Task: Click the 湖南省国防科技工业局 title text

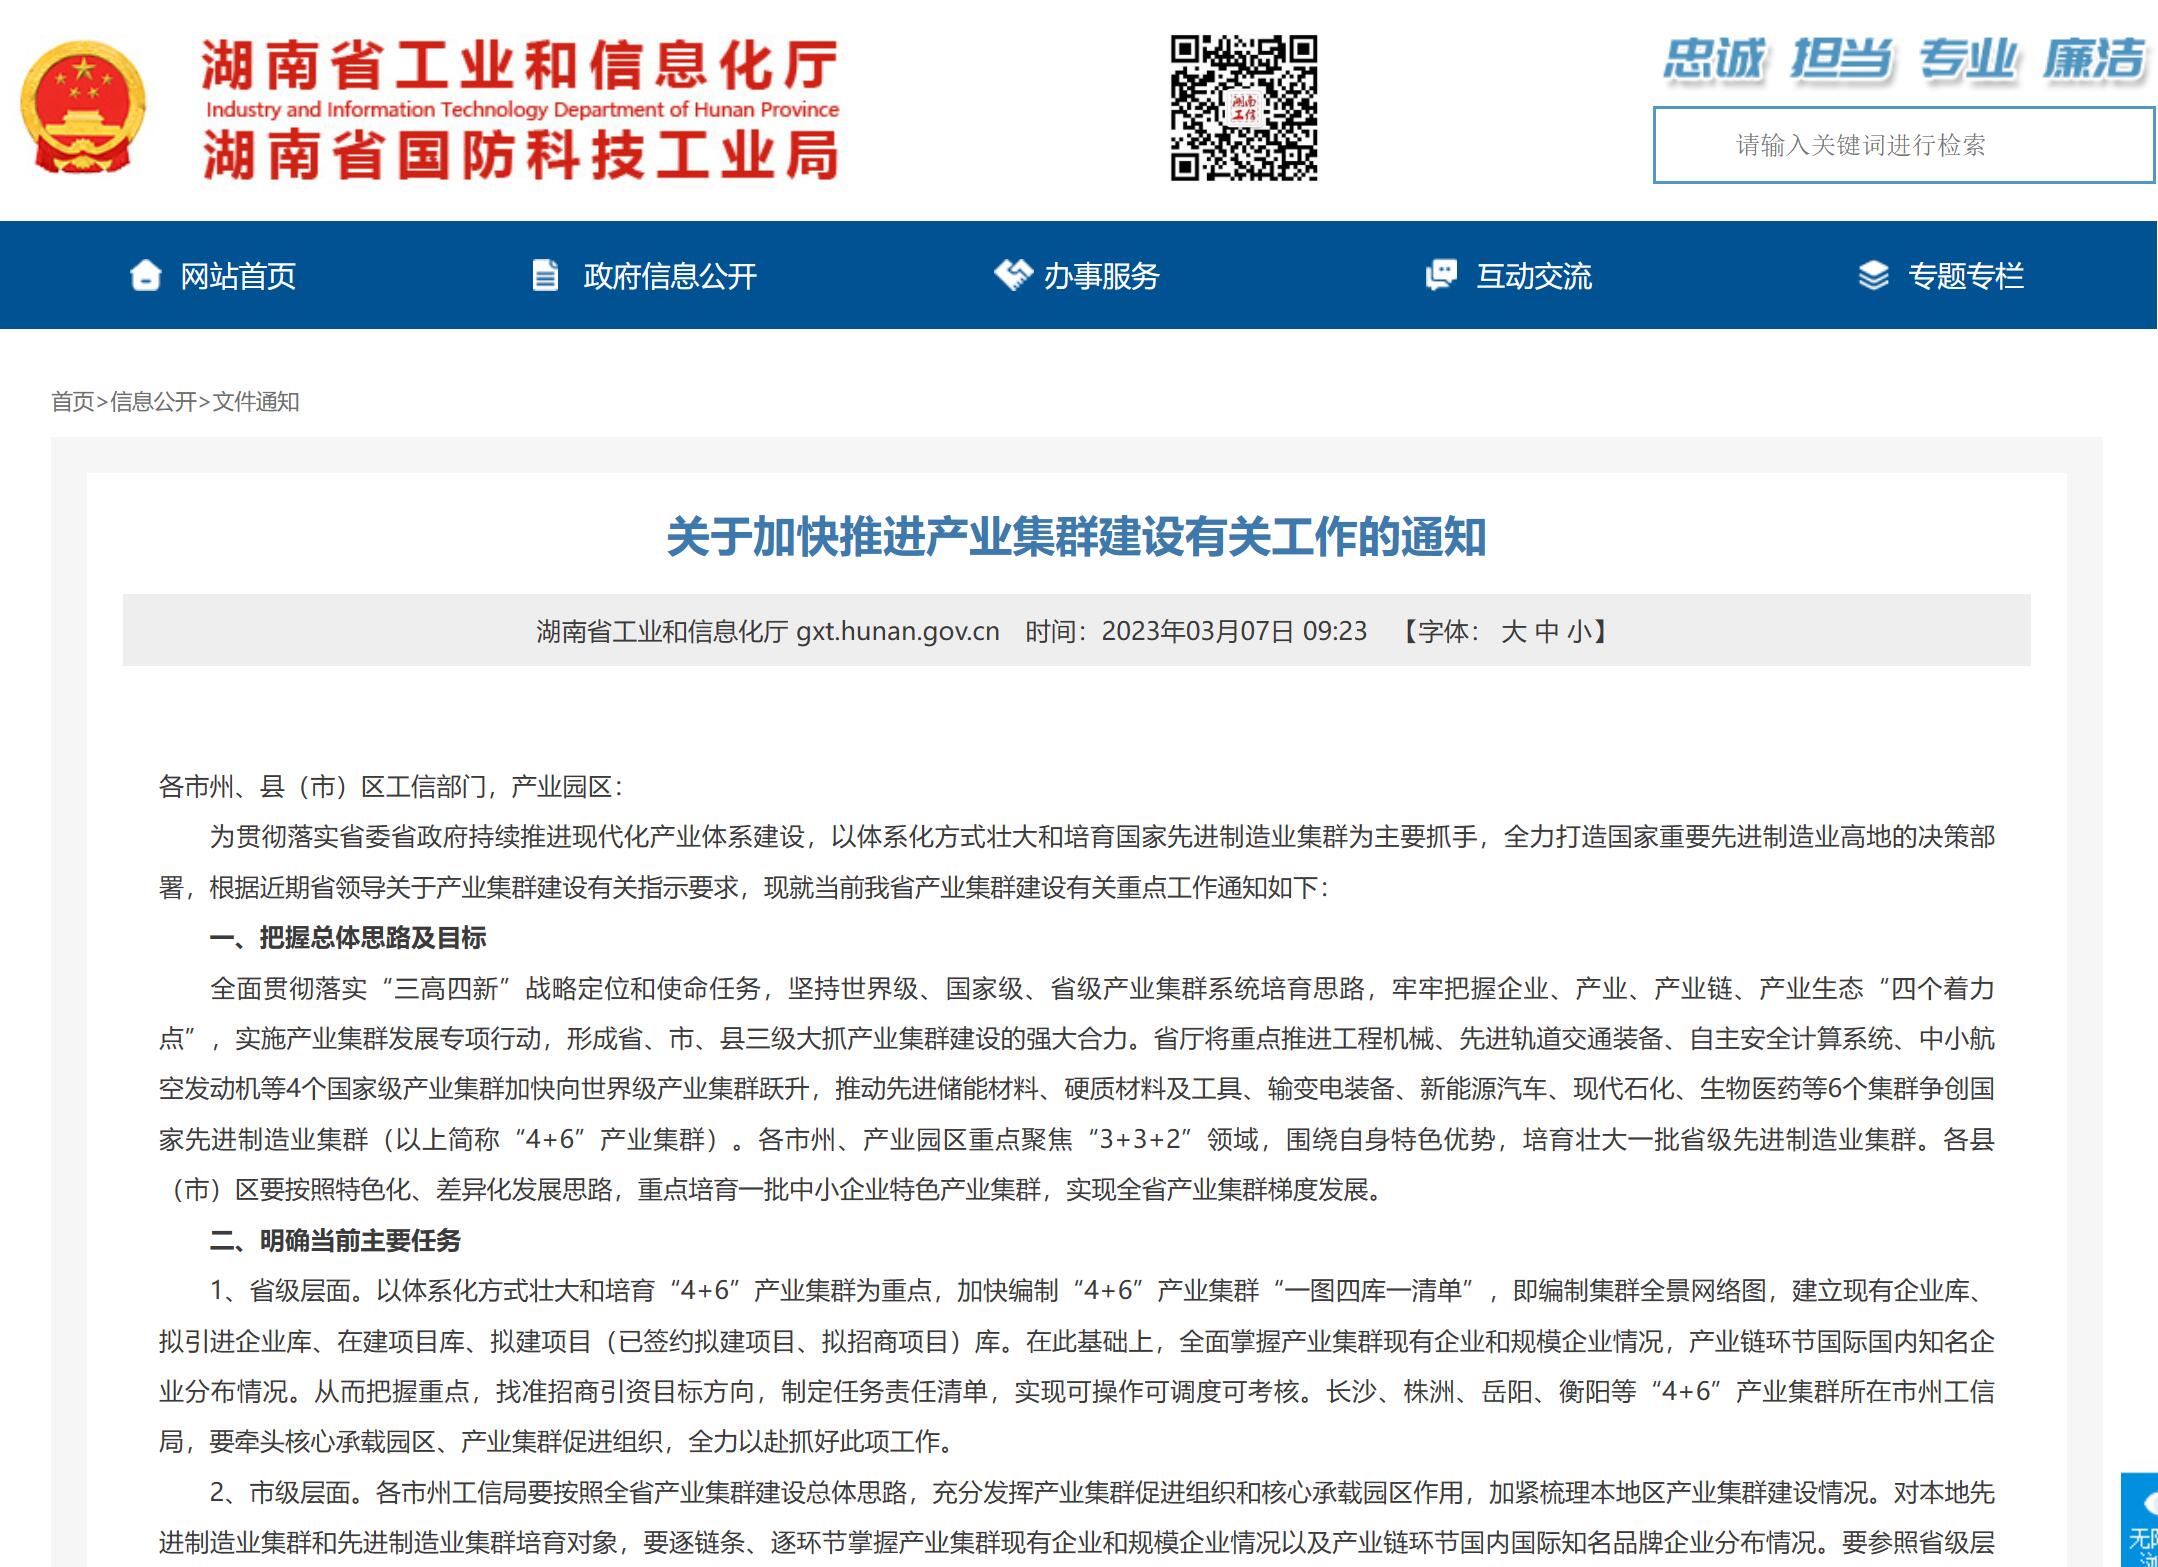Action: coord(520,156)
